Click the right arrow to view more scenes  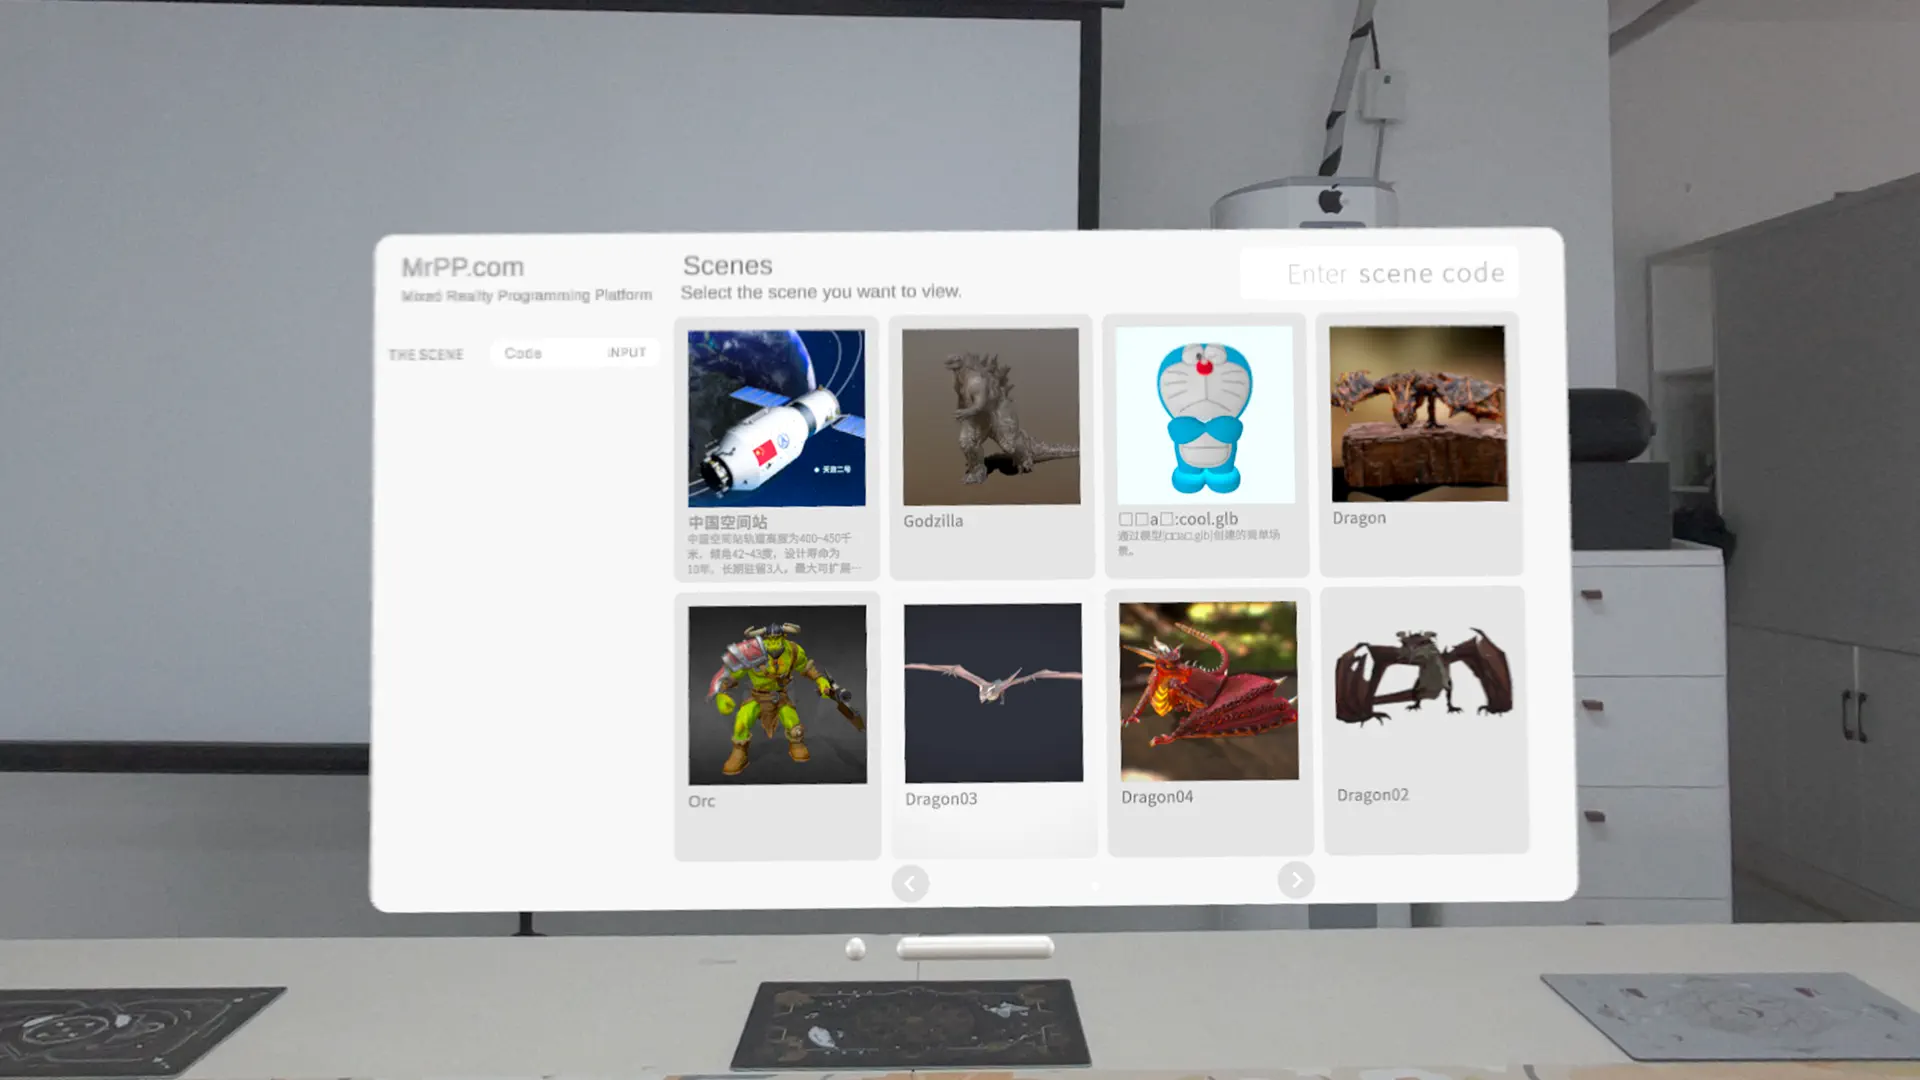[1296, 880]
